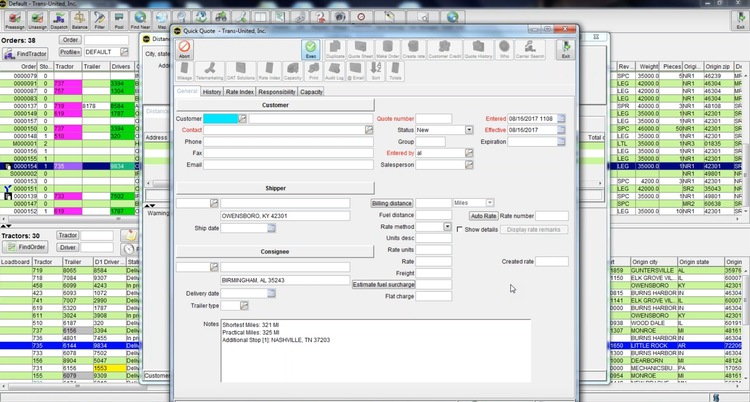Click the Auto Rate button
The height and width of the screenshot is (402, 750).
coord(484,216)
